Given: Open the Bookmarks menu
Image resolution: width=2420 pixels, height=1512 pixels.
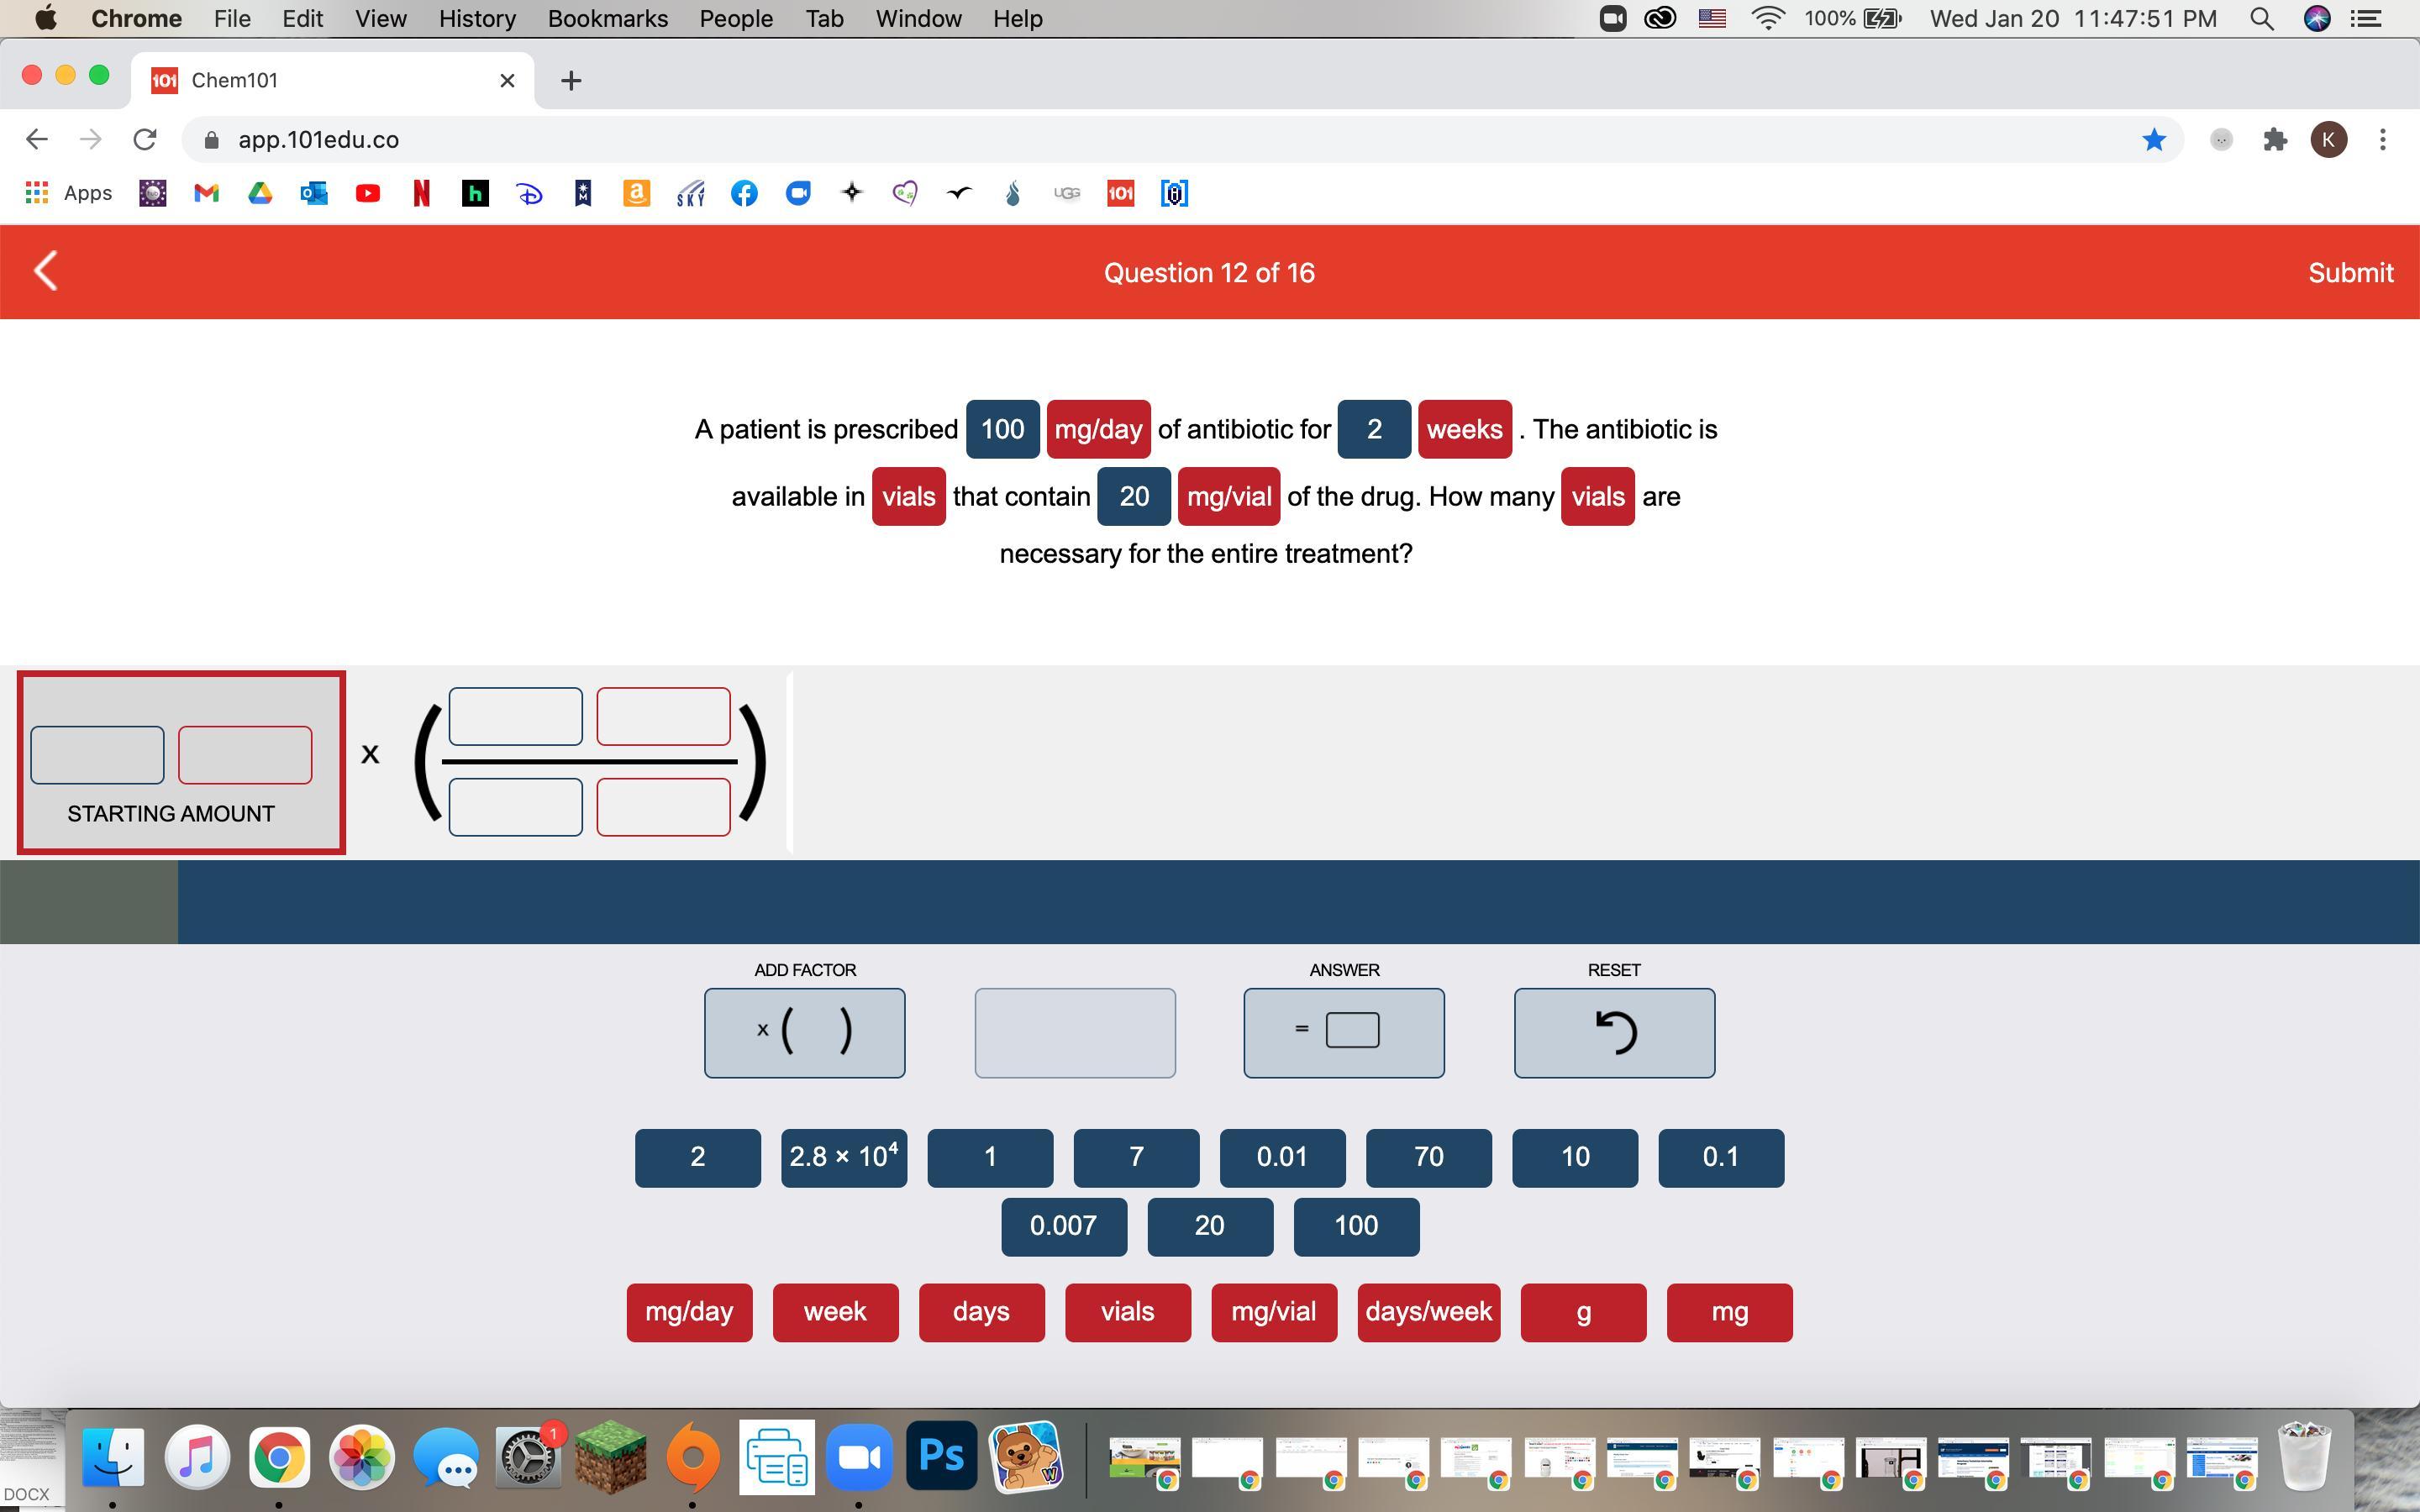Looking at the screenshot, I should click(x=607, y=19).
